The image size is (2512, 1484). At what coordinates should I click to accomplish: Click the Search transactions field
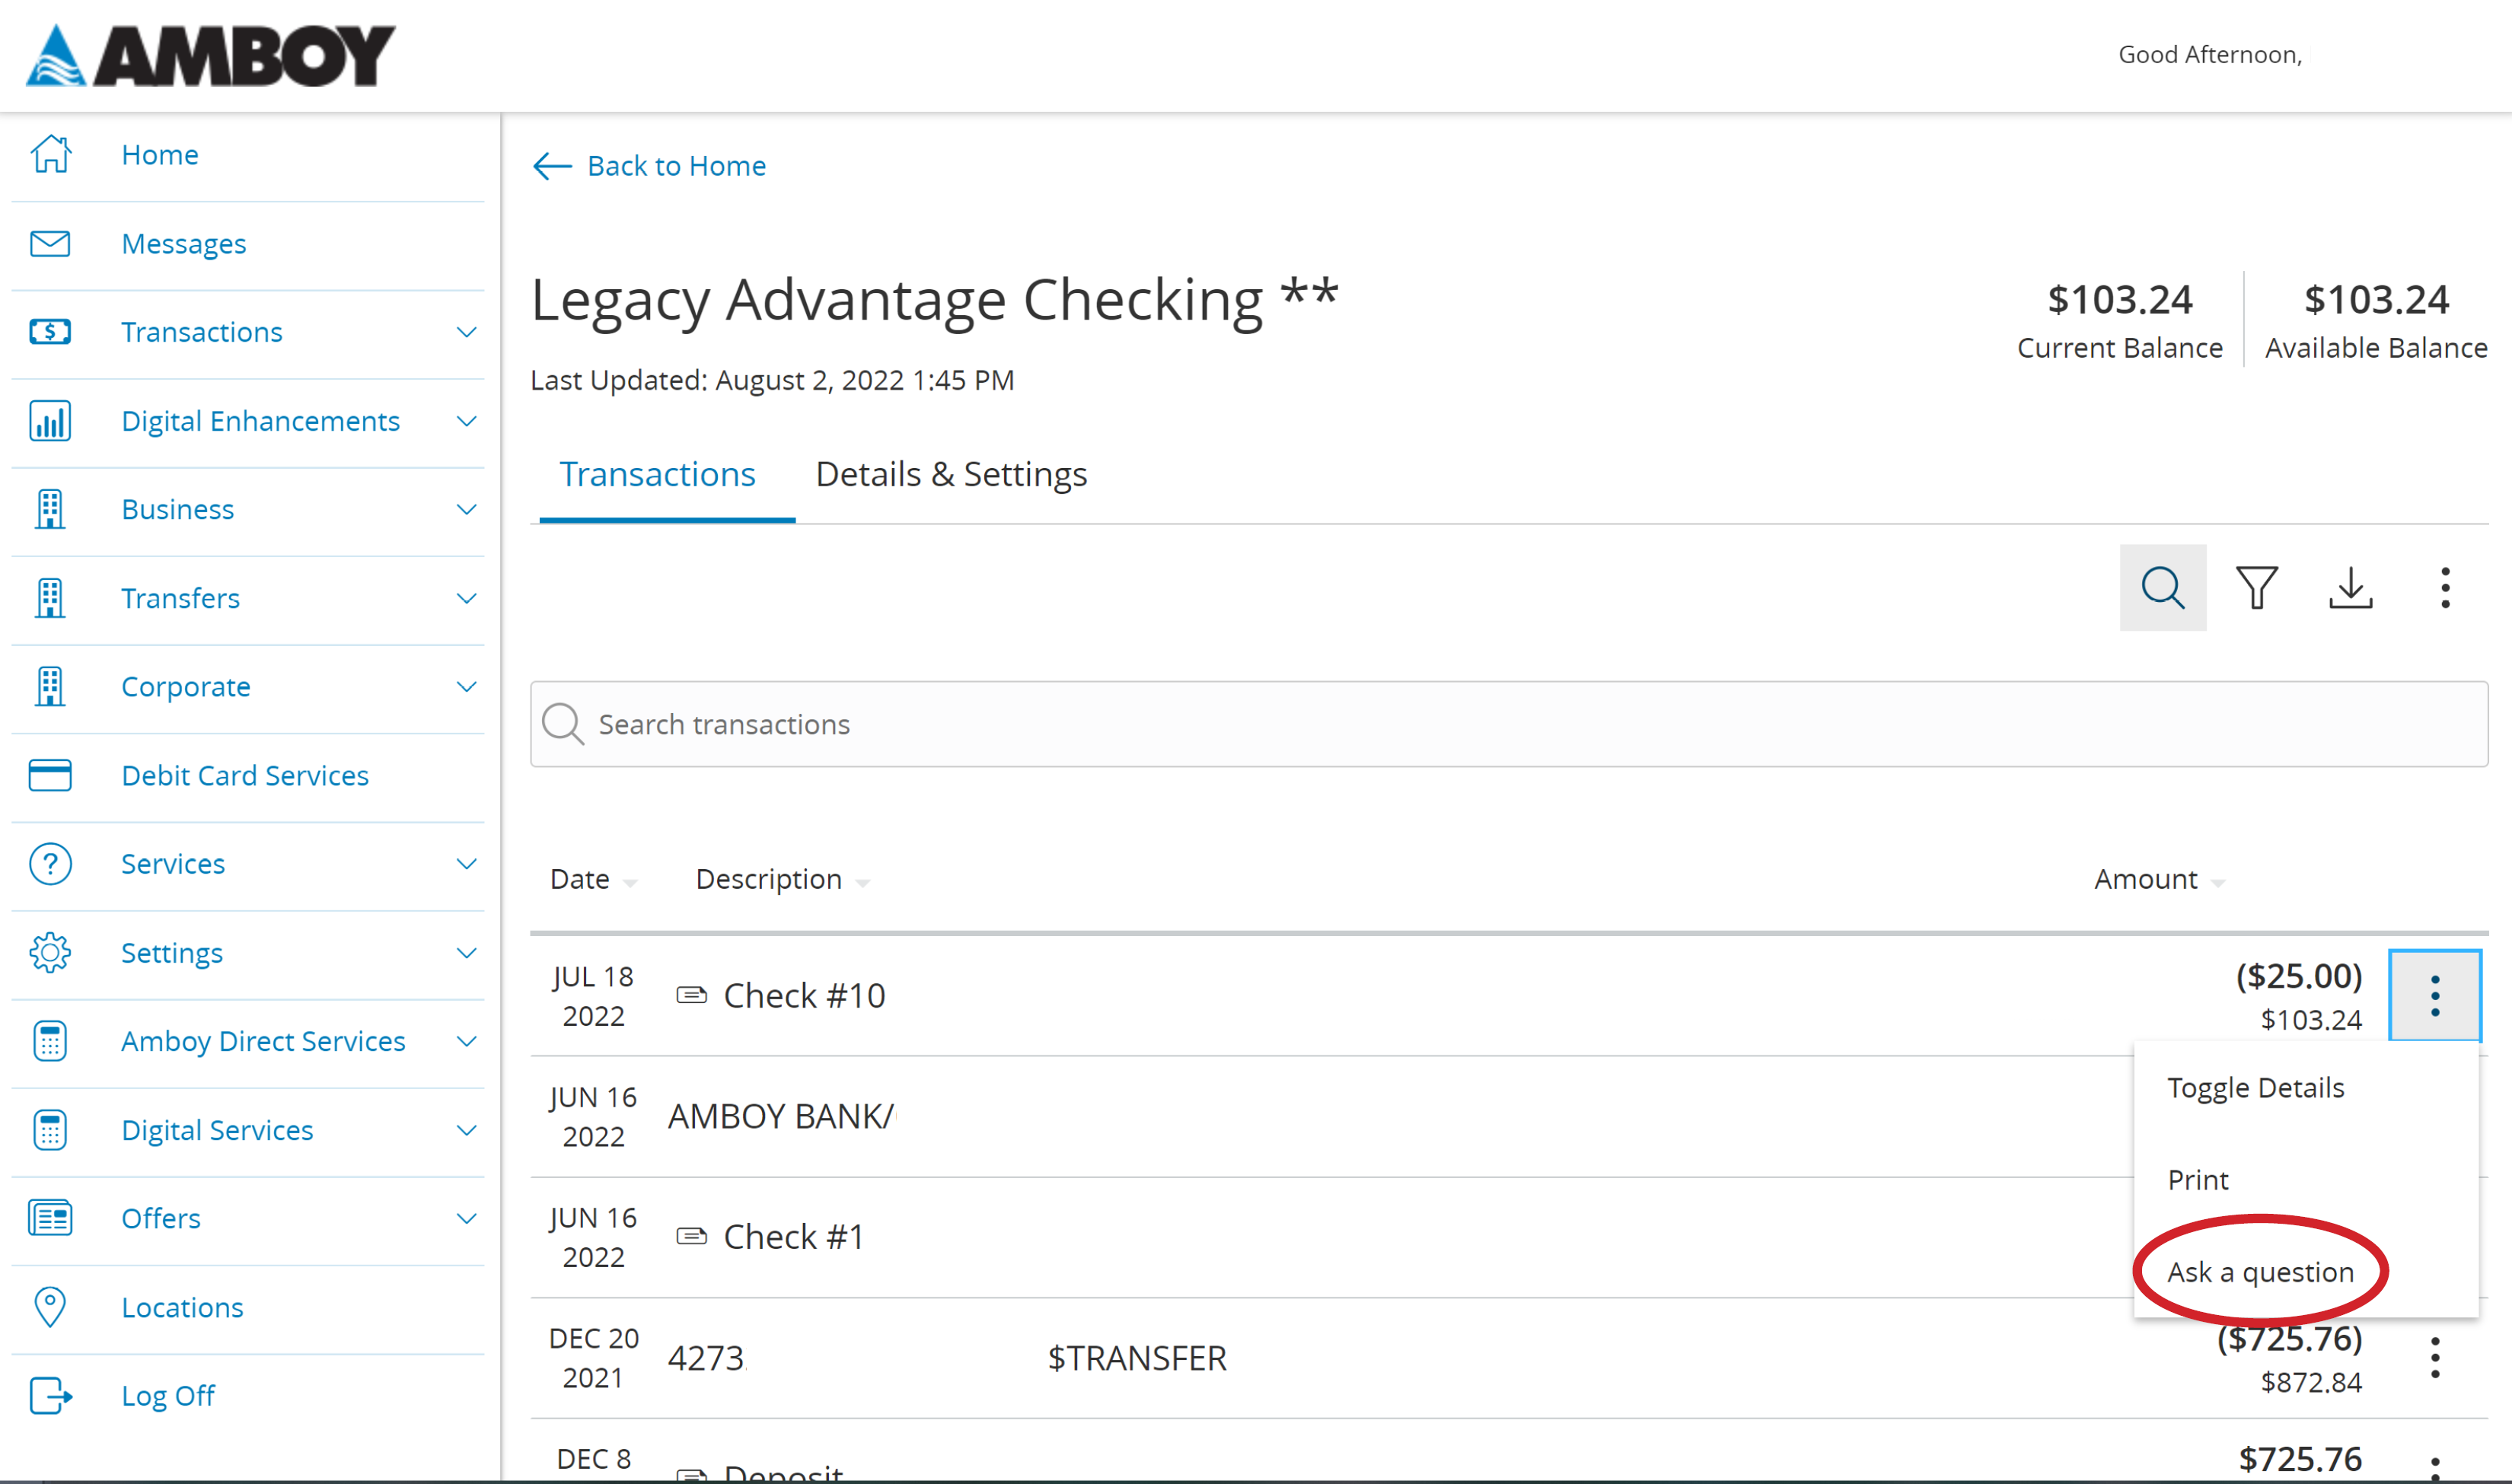[1508, 724]
